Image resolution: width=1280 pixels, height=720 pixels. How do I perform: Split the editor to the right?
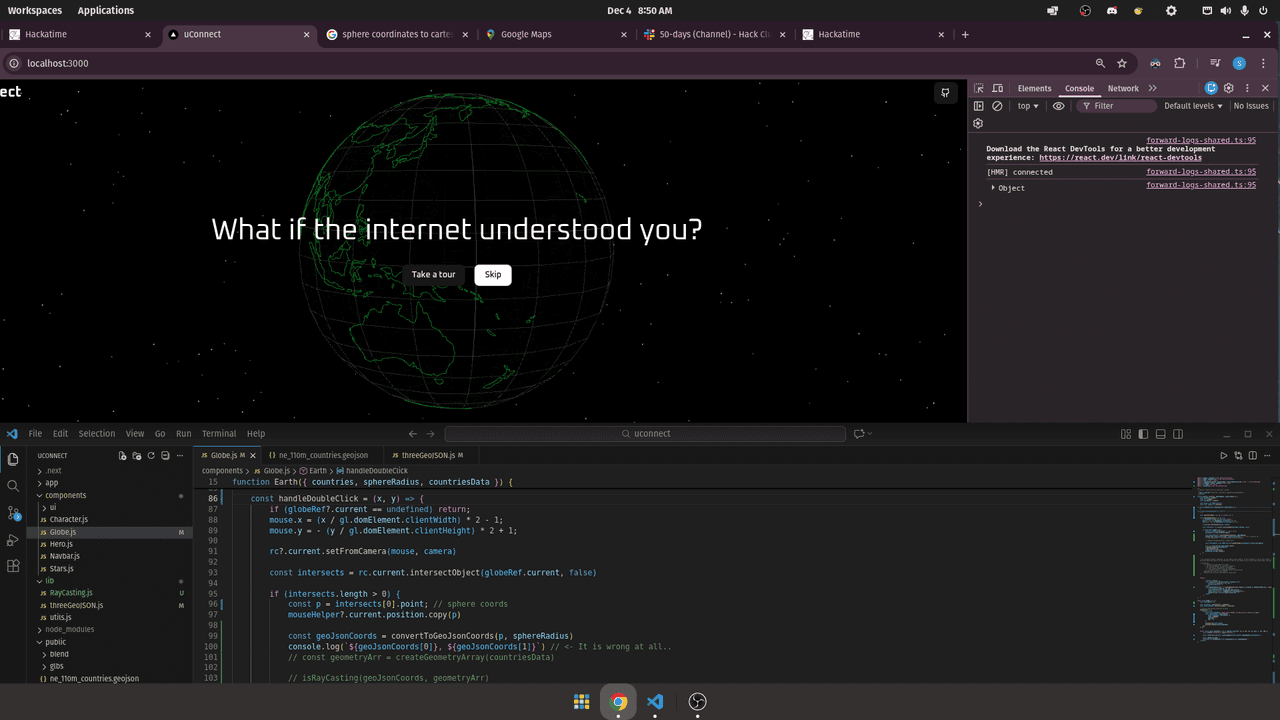pos(1252,455)
